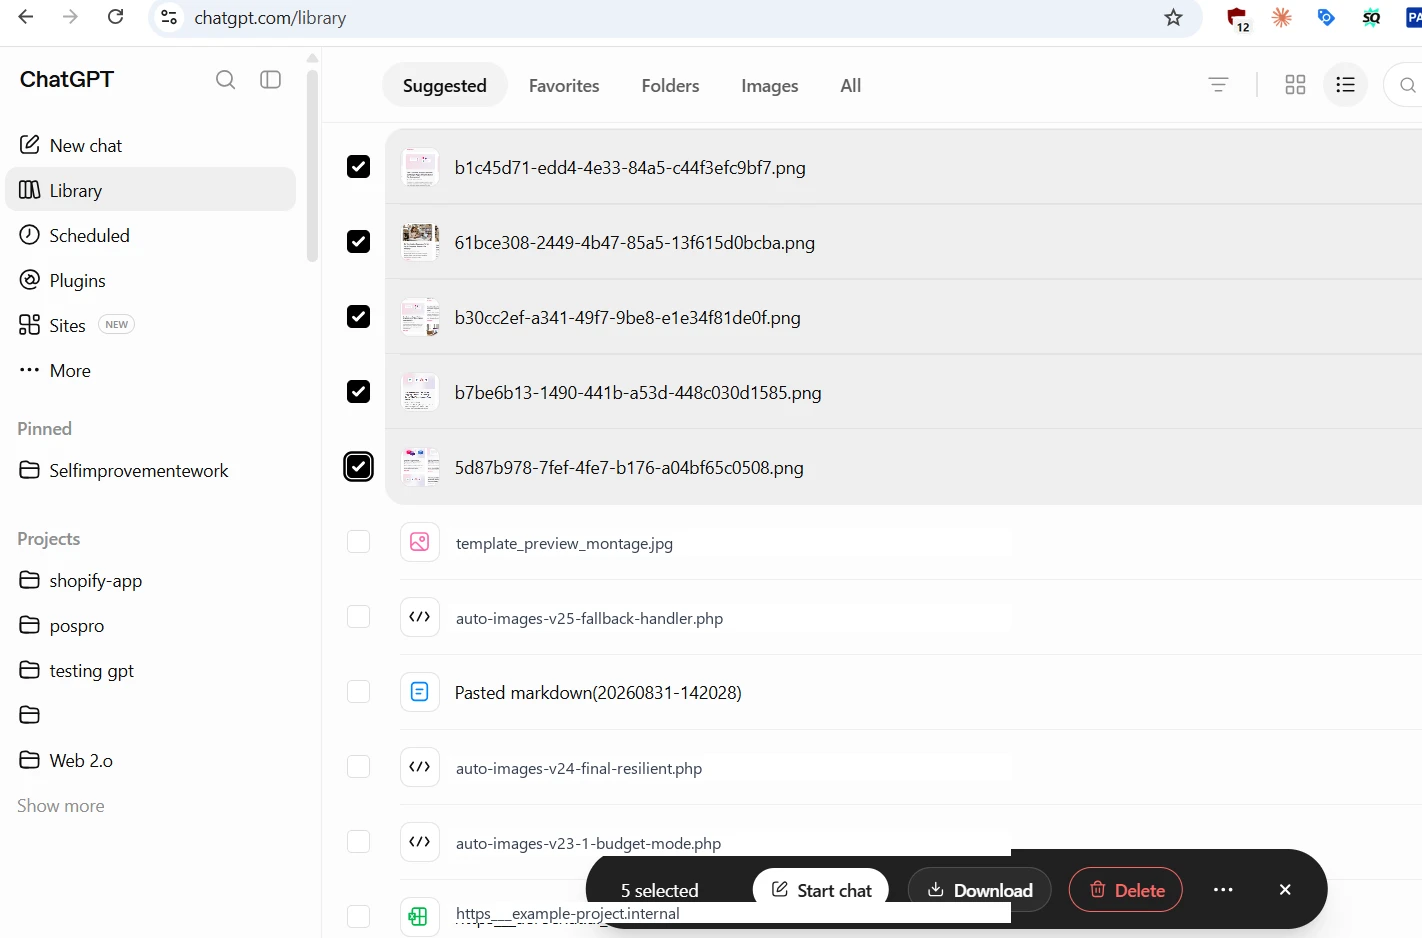
Task: Switch to the Folders tab
Action: tap(670, 86)
